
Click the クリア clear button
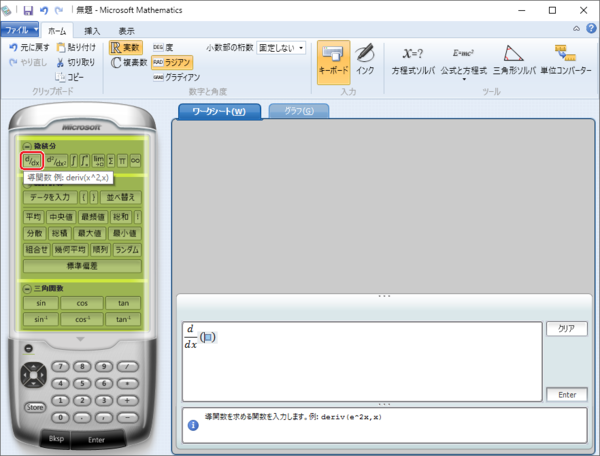point(566,329)
